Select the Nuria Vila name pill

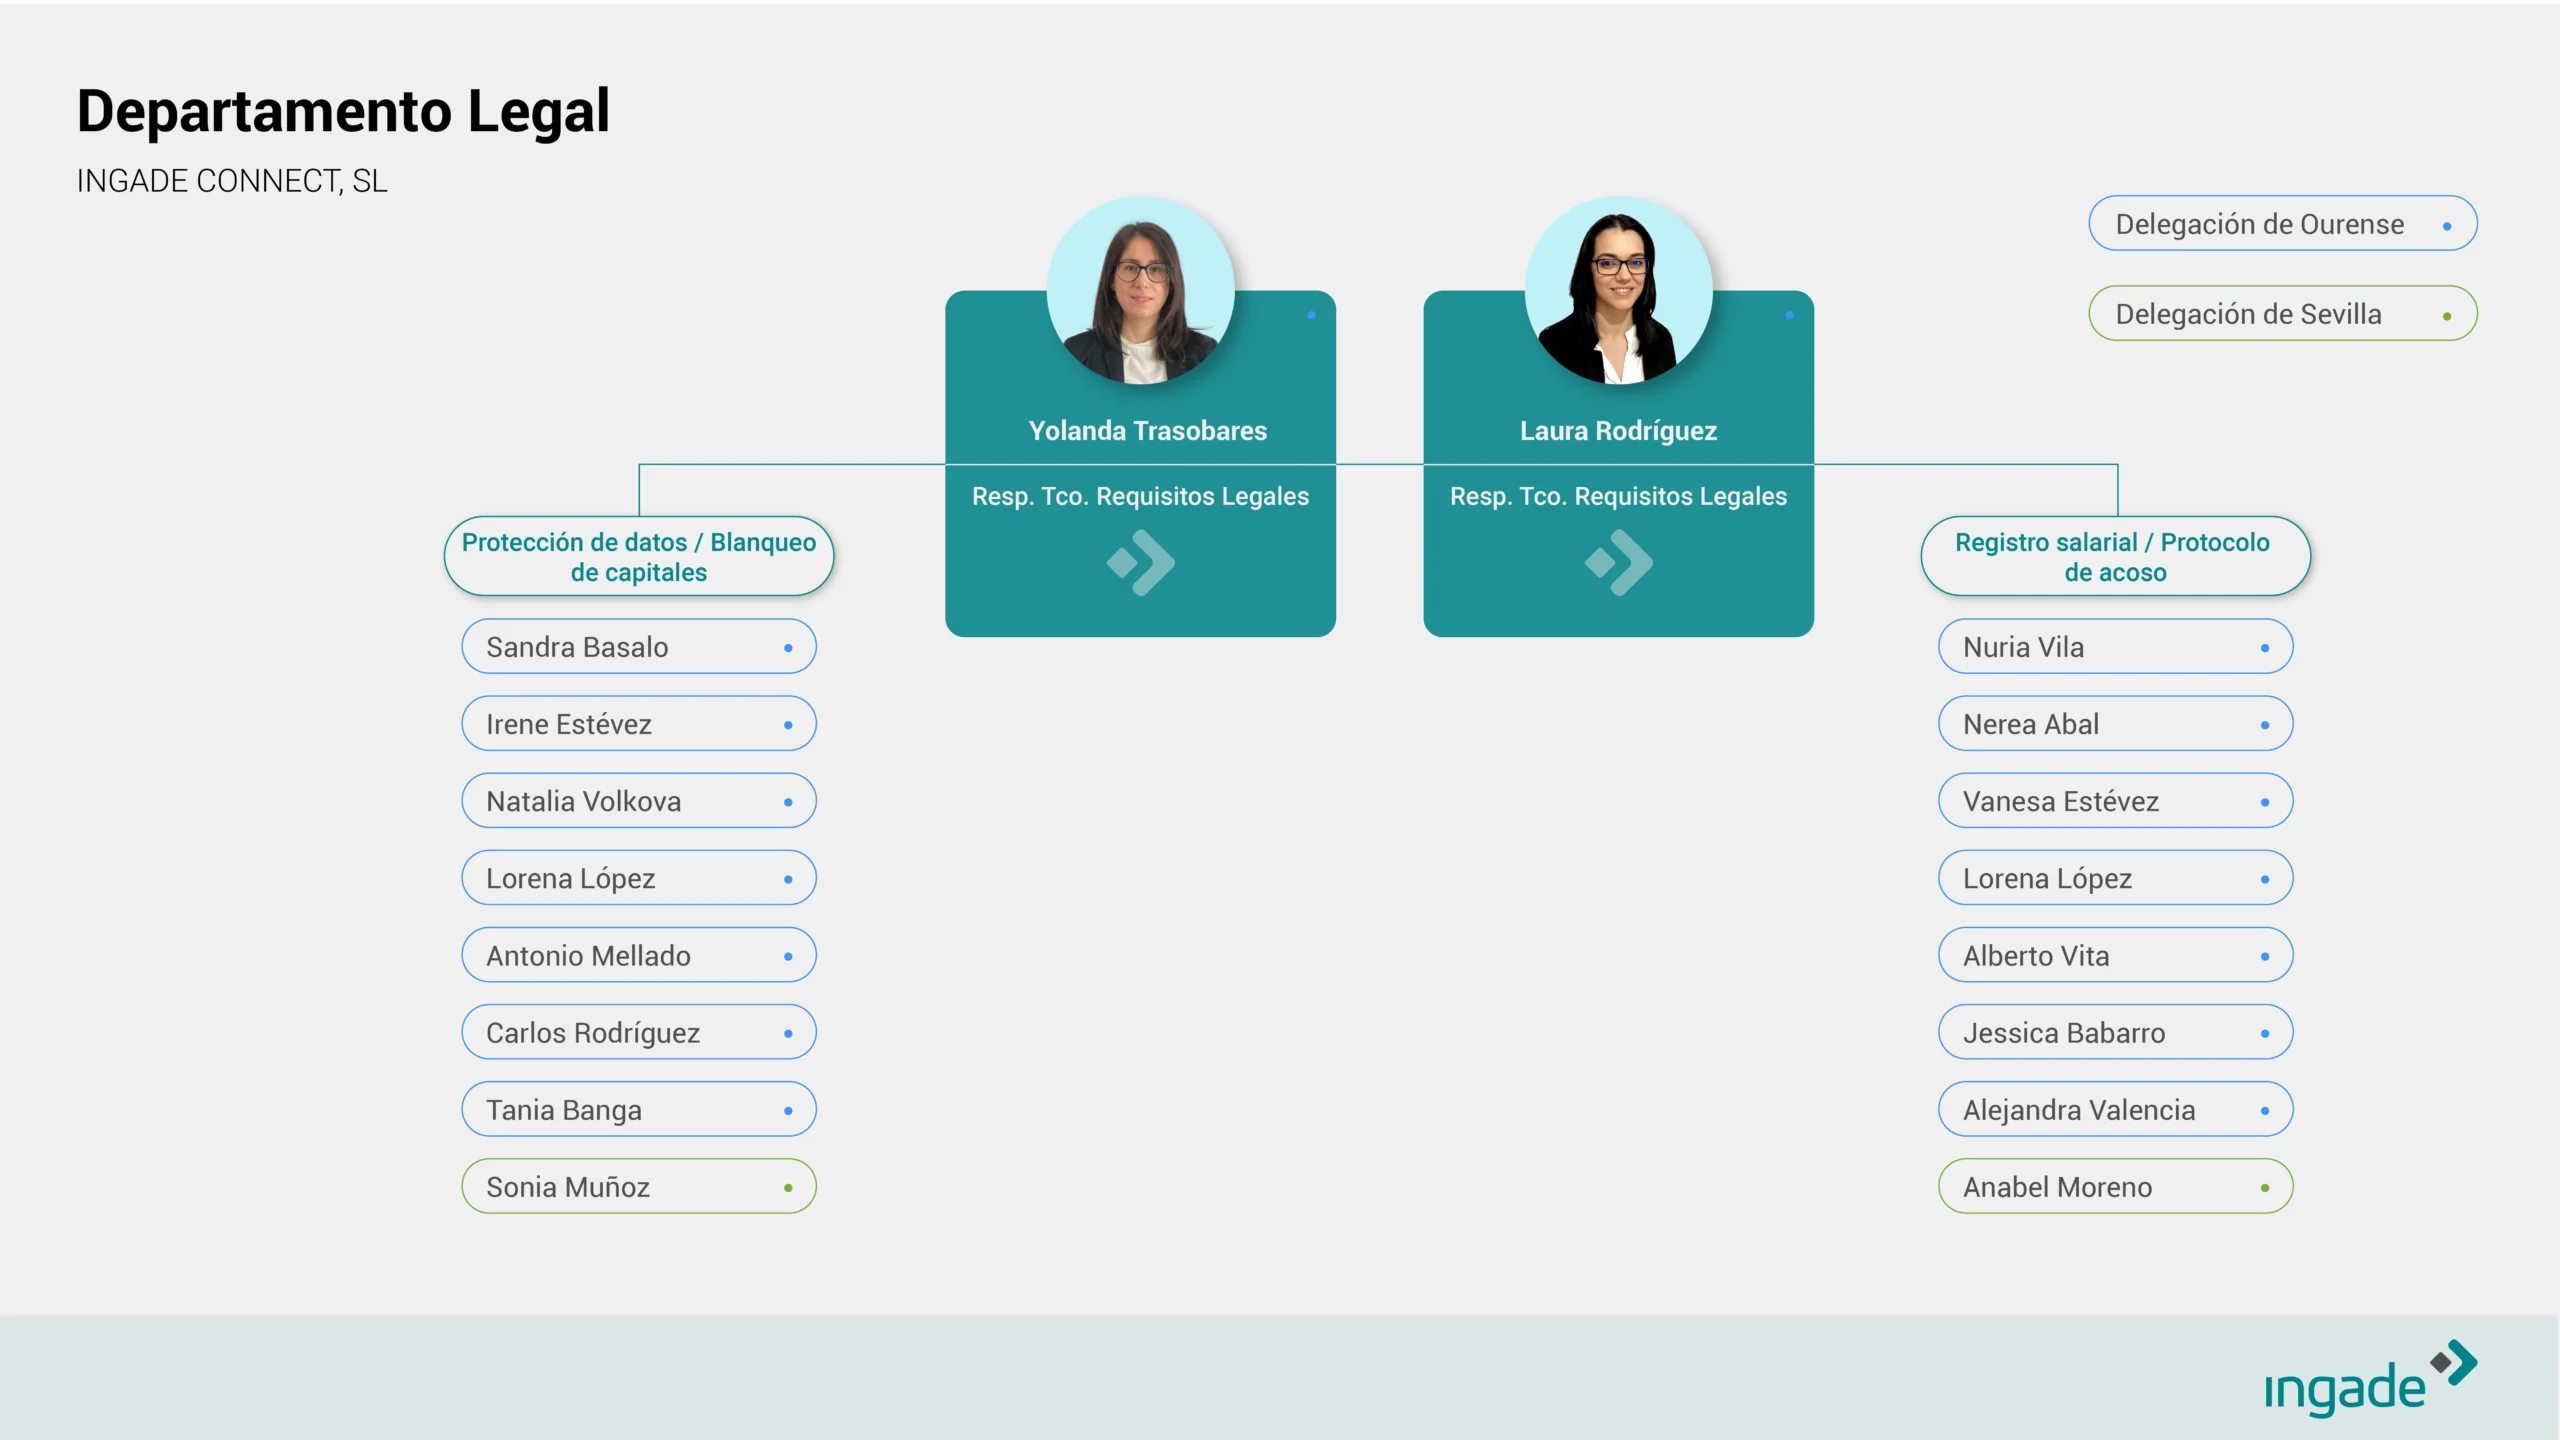click(x=2115, y=647)
